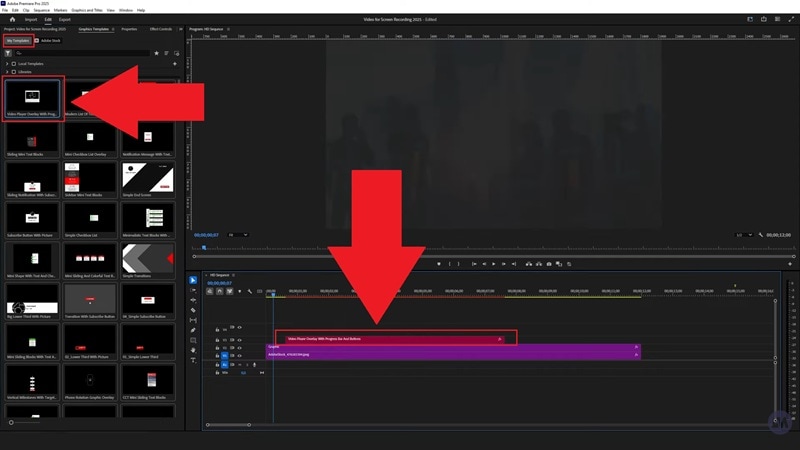Toggle Linked Selection in the timeline
This screenshot has width=800, height=450.
(230, 291)
